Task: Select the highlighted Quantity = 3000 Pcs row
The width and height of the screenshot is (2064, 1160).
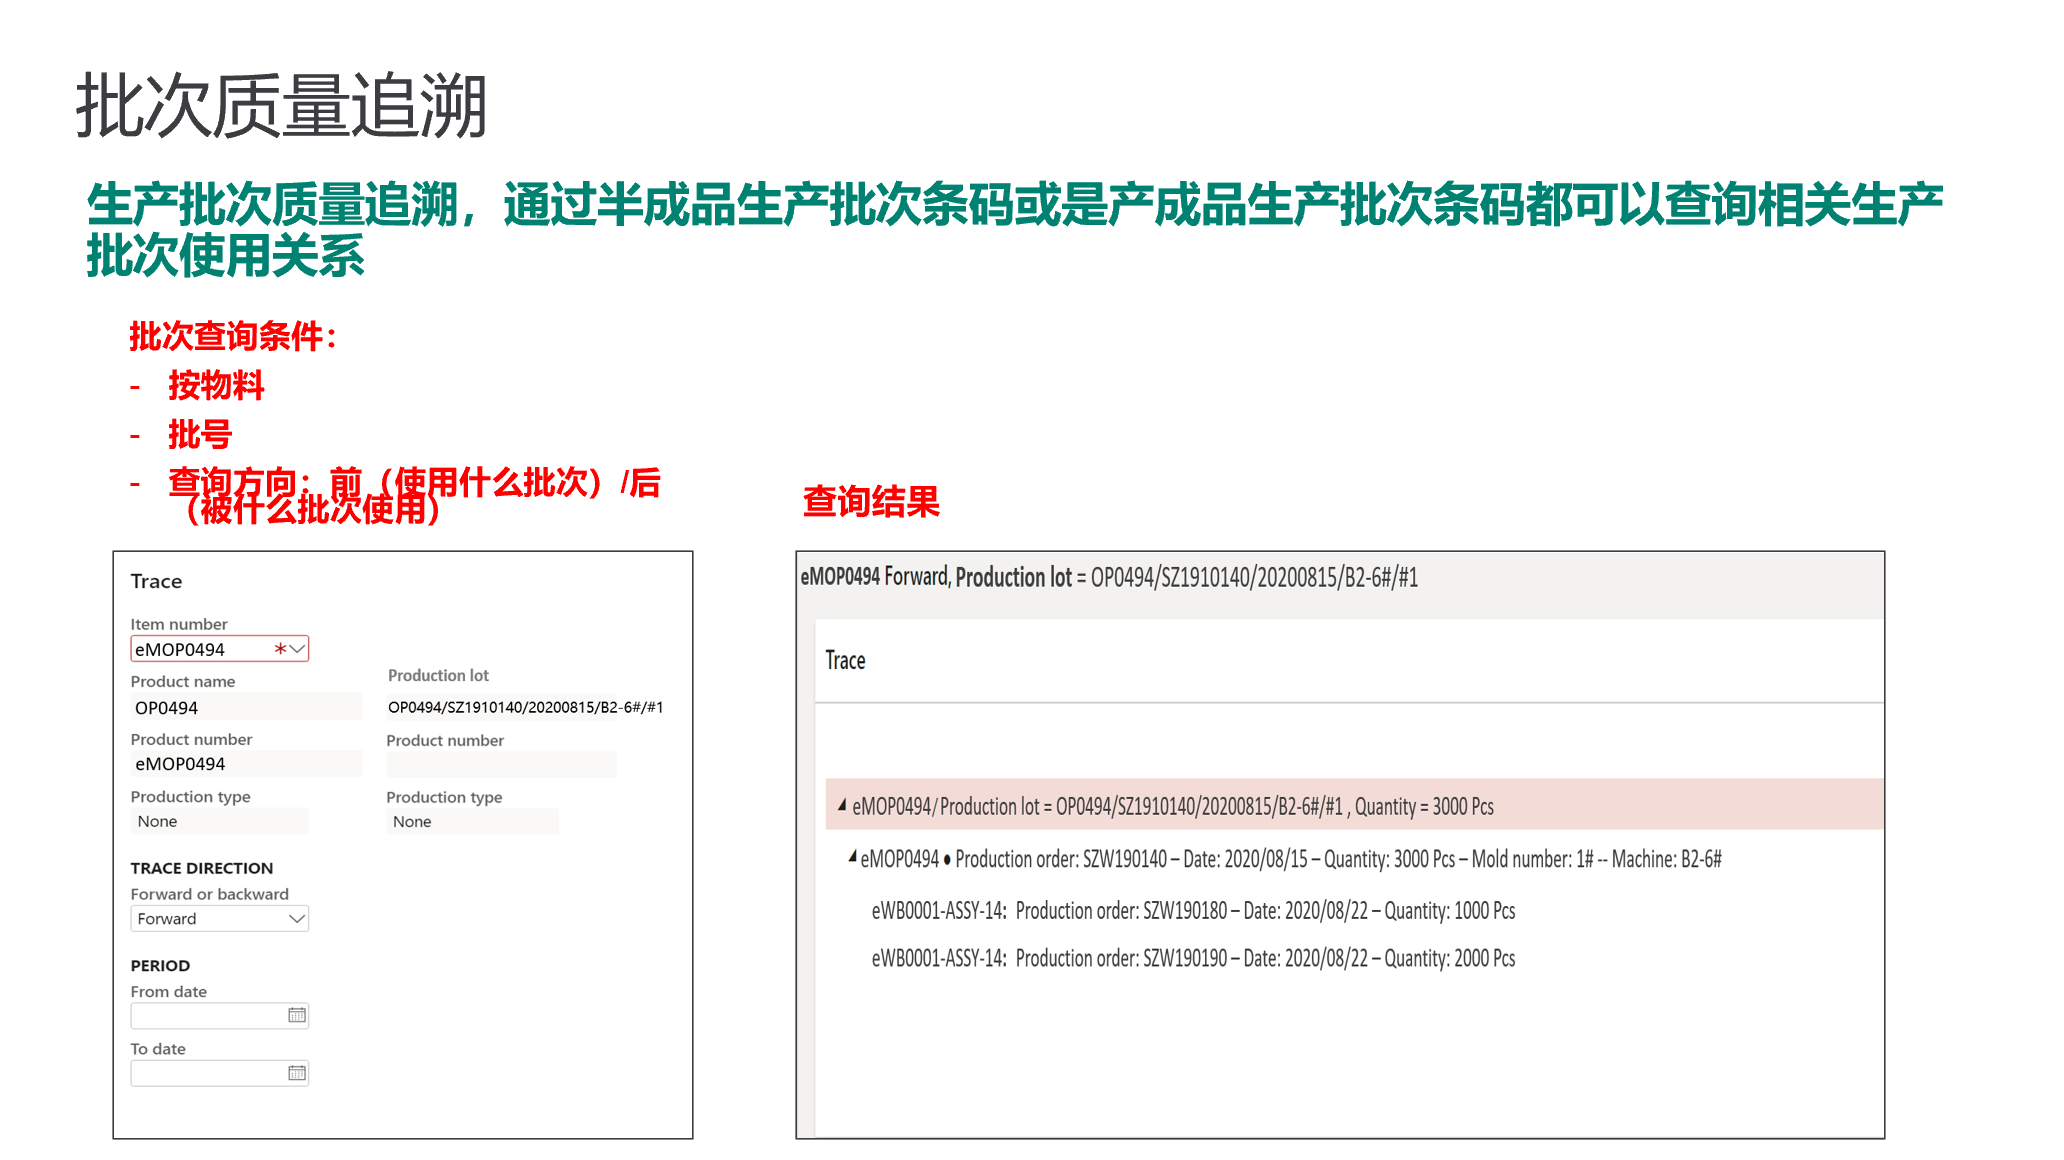Action: 1355,805
